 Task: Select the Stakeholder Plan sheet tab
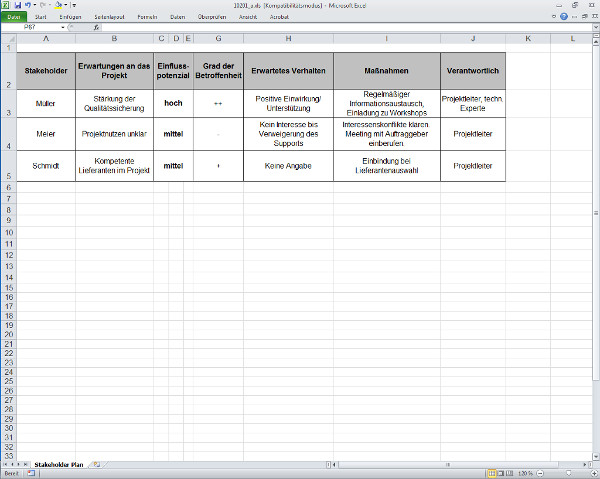pos(59,465)
